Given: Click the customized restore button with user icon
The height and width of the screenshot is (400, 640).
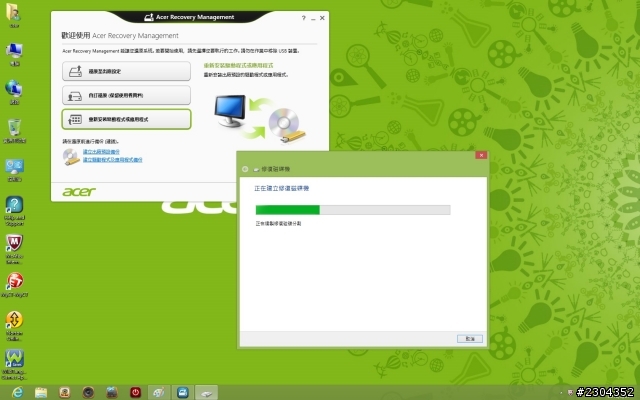Looking at the screenshot, I should [127, 95].
